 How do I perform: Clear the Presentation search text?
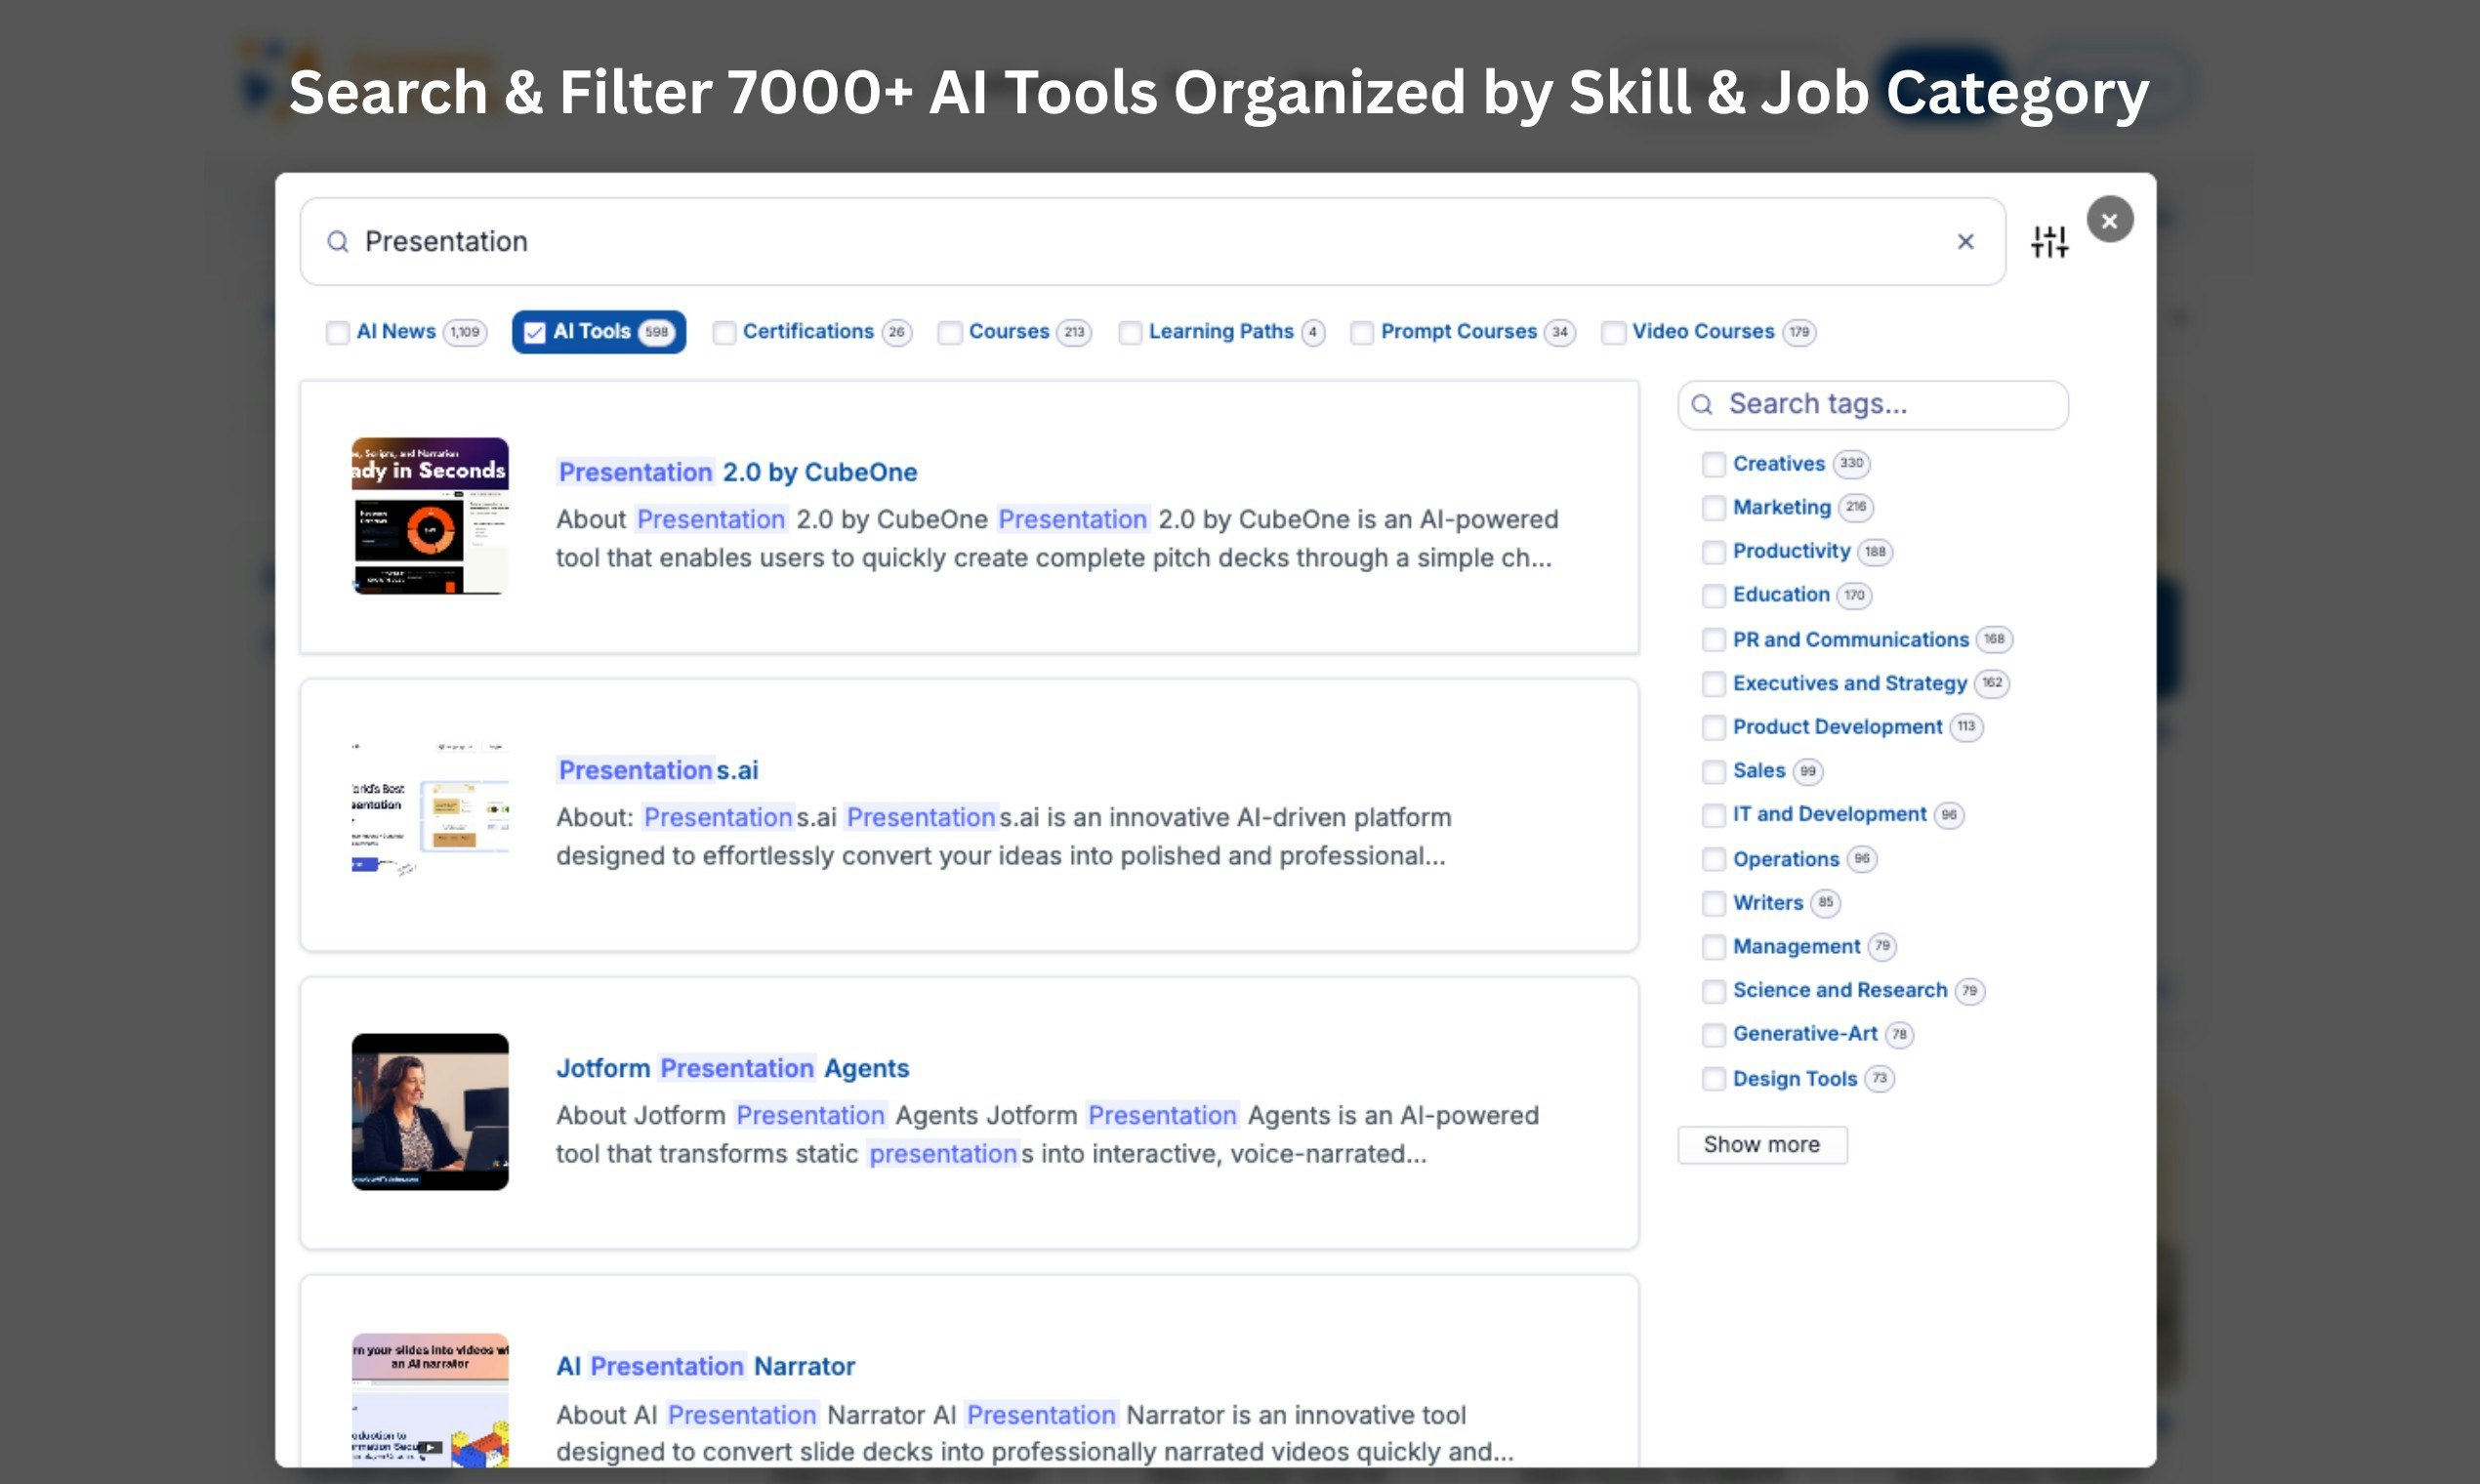[1965, 241]
